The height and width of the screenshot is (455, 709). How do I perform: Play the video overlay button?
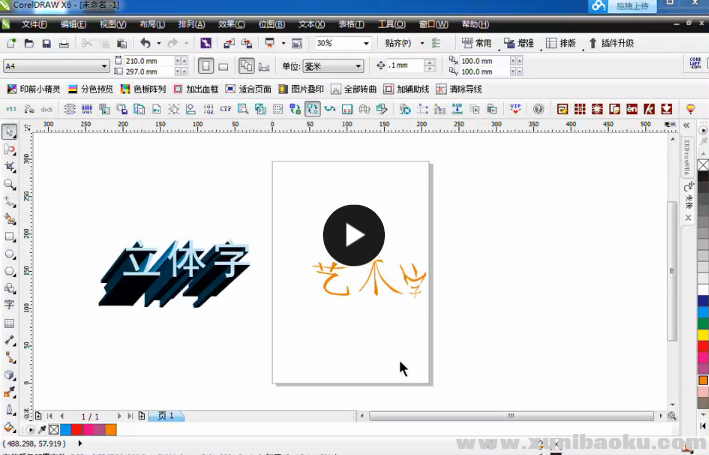(x=353, y=235)
